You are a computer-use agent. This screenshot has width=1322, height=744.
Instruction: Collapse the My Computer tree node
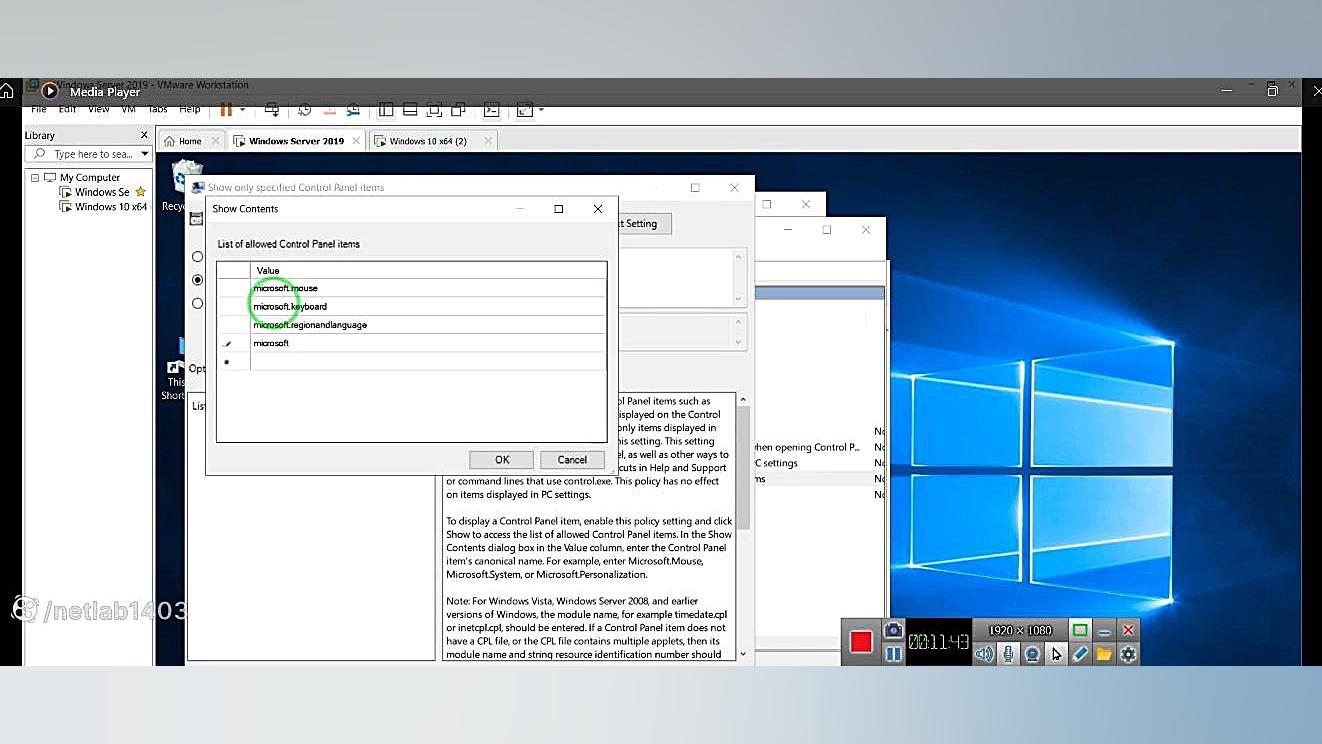coord(35,178)
